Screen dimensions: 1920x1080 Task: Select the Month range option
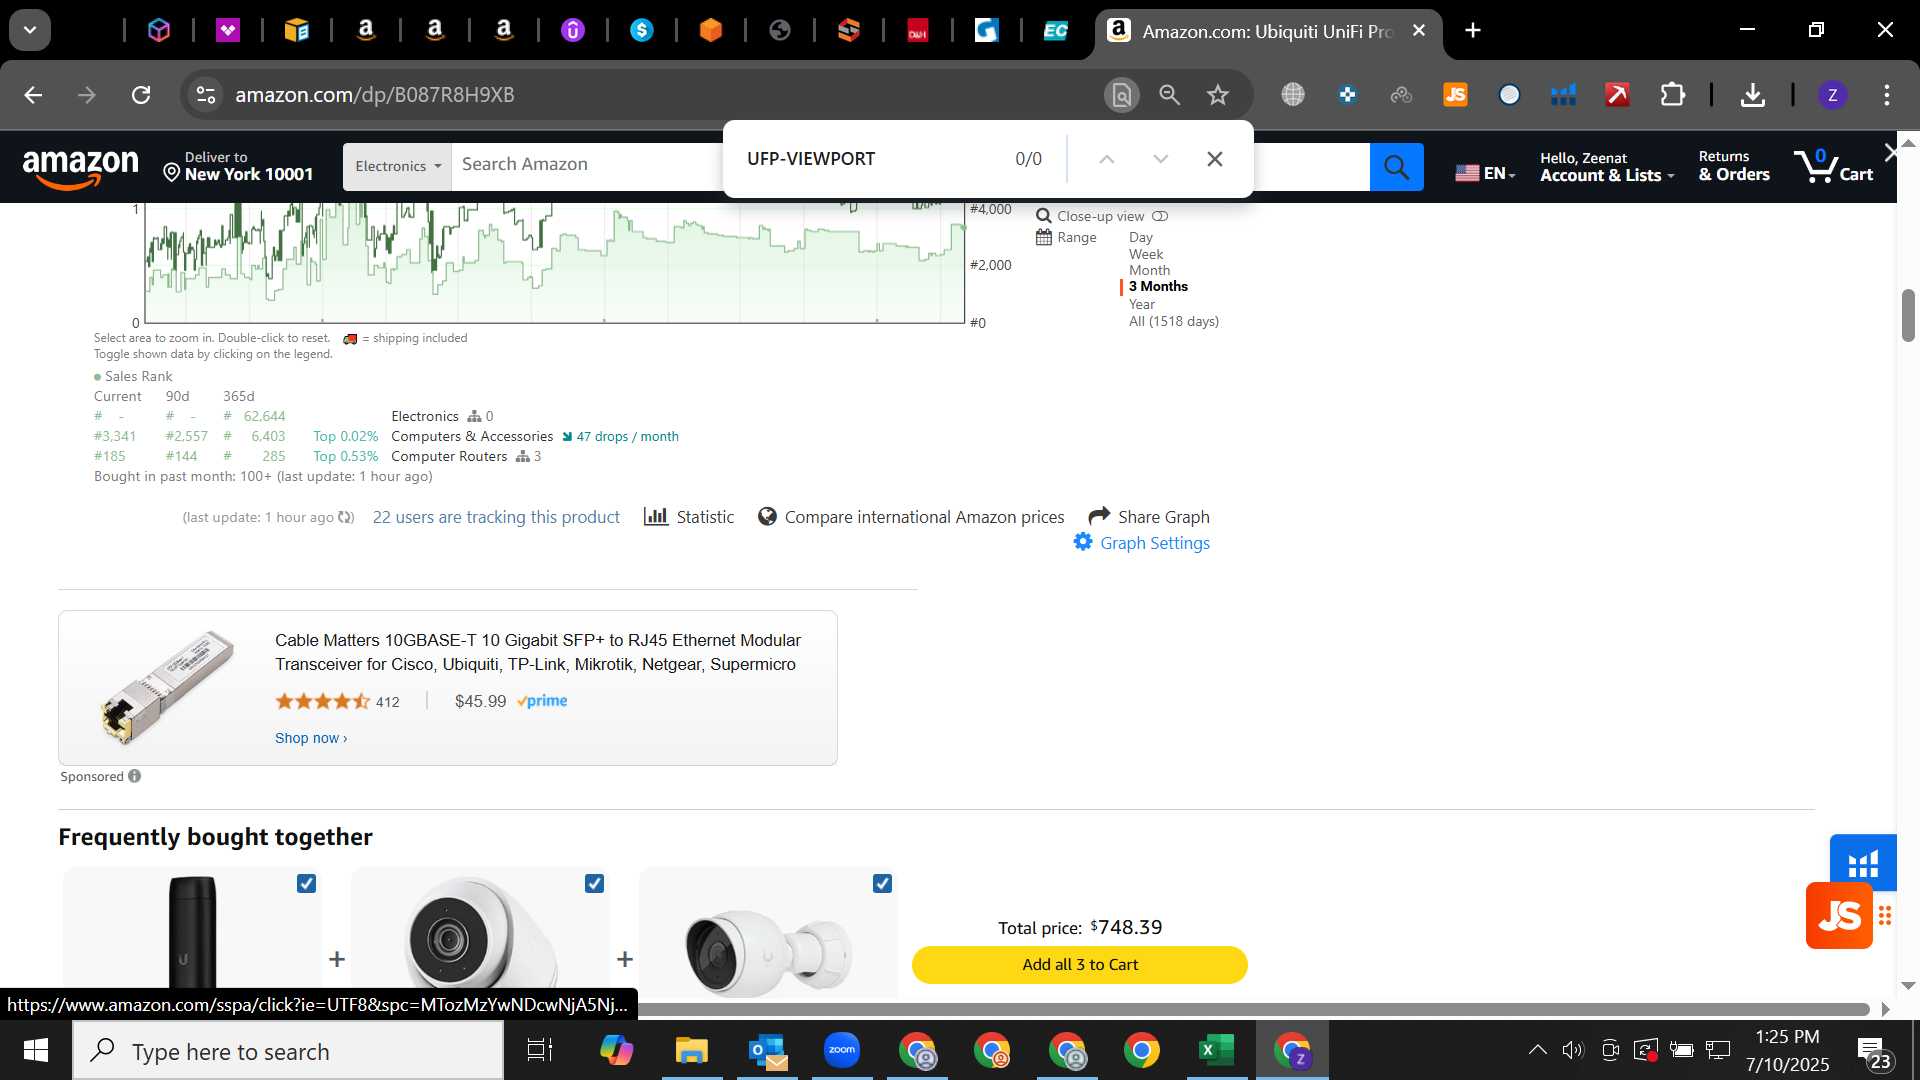[1149, 270]
